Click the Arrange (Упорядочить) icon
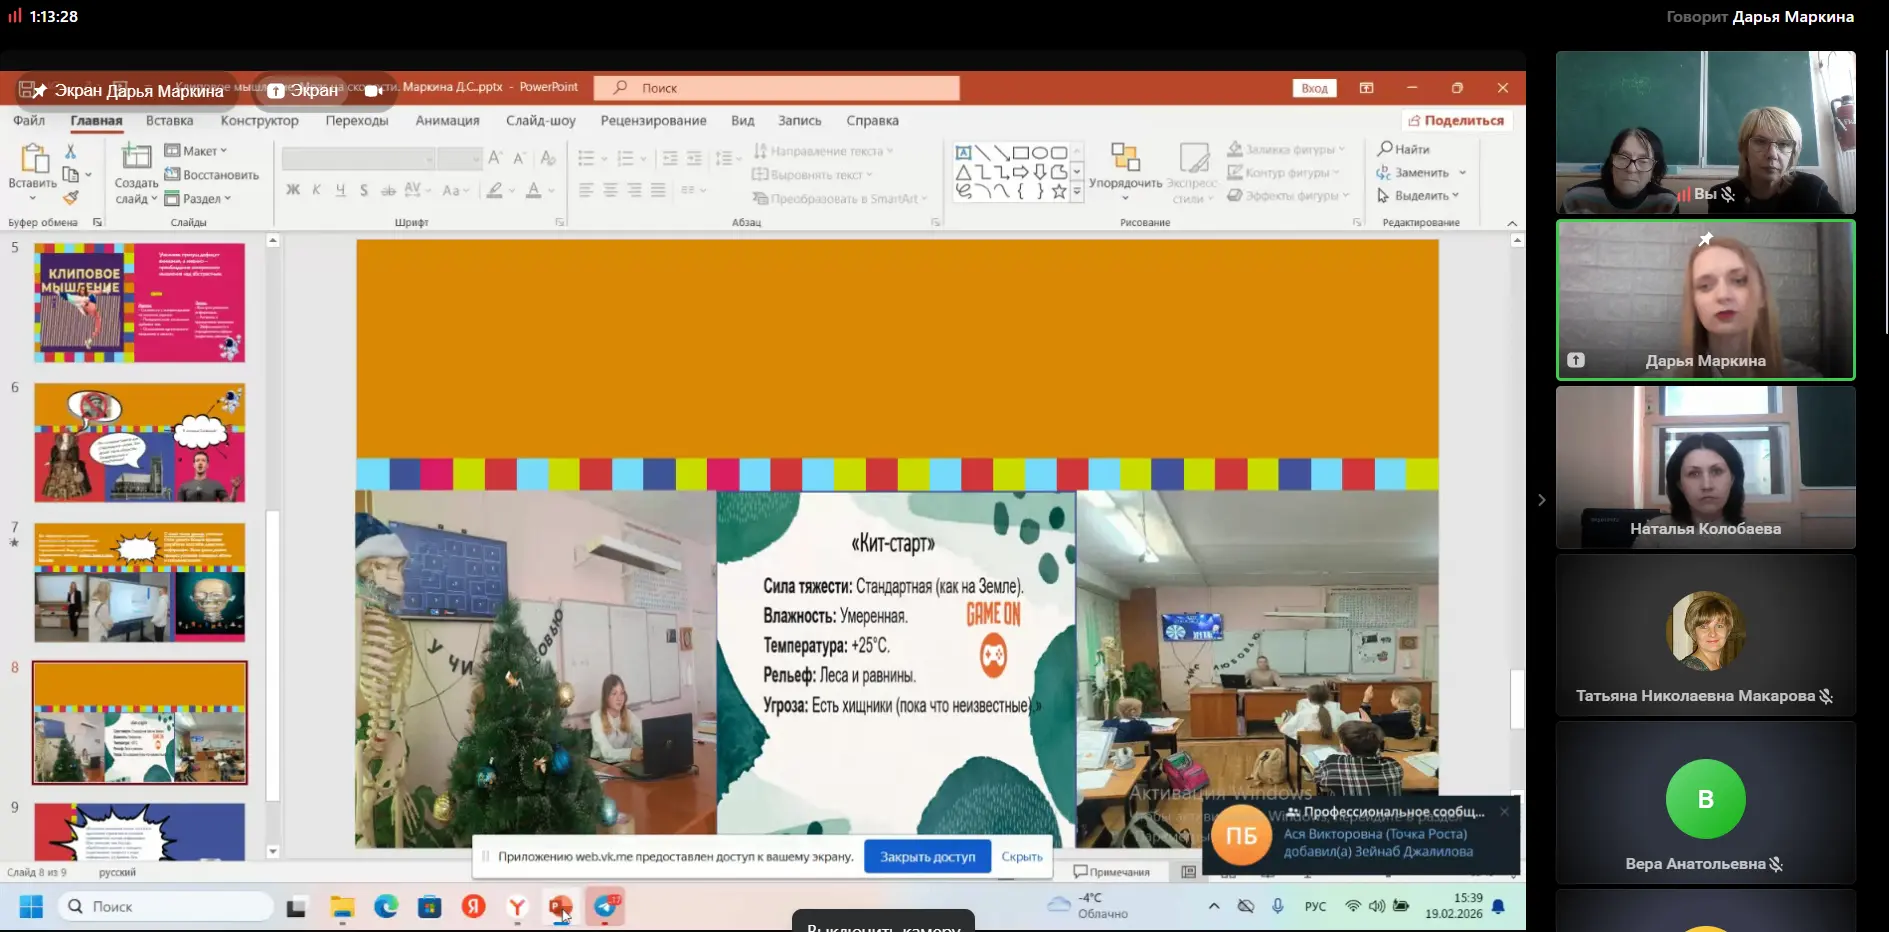Screen dimensions: 1889x932 (1125, 158)
